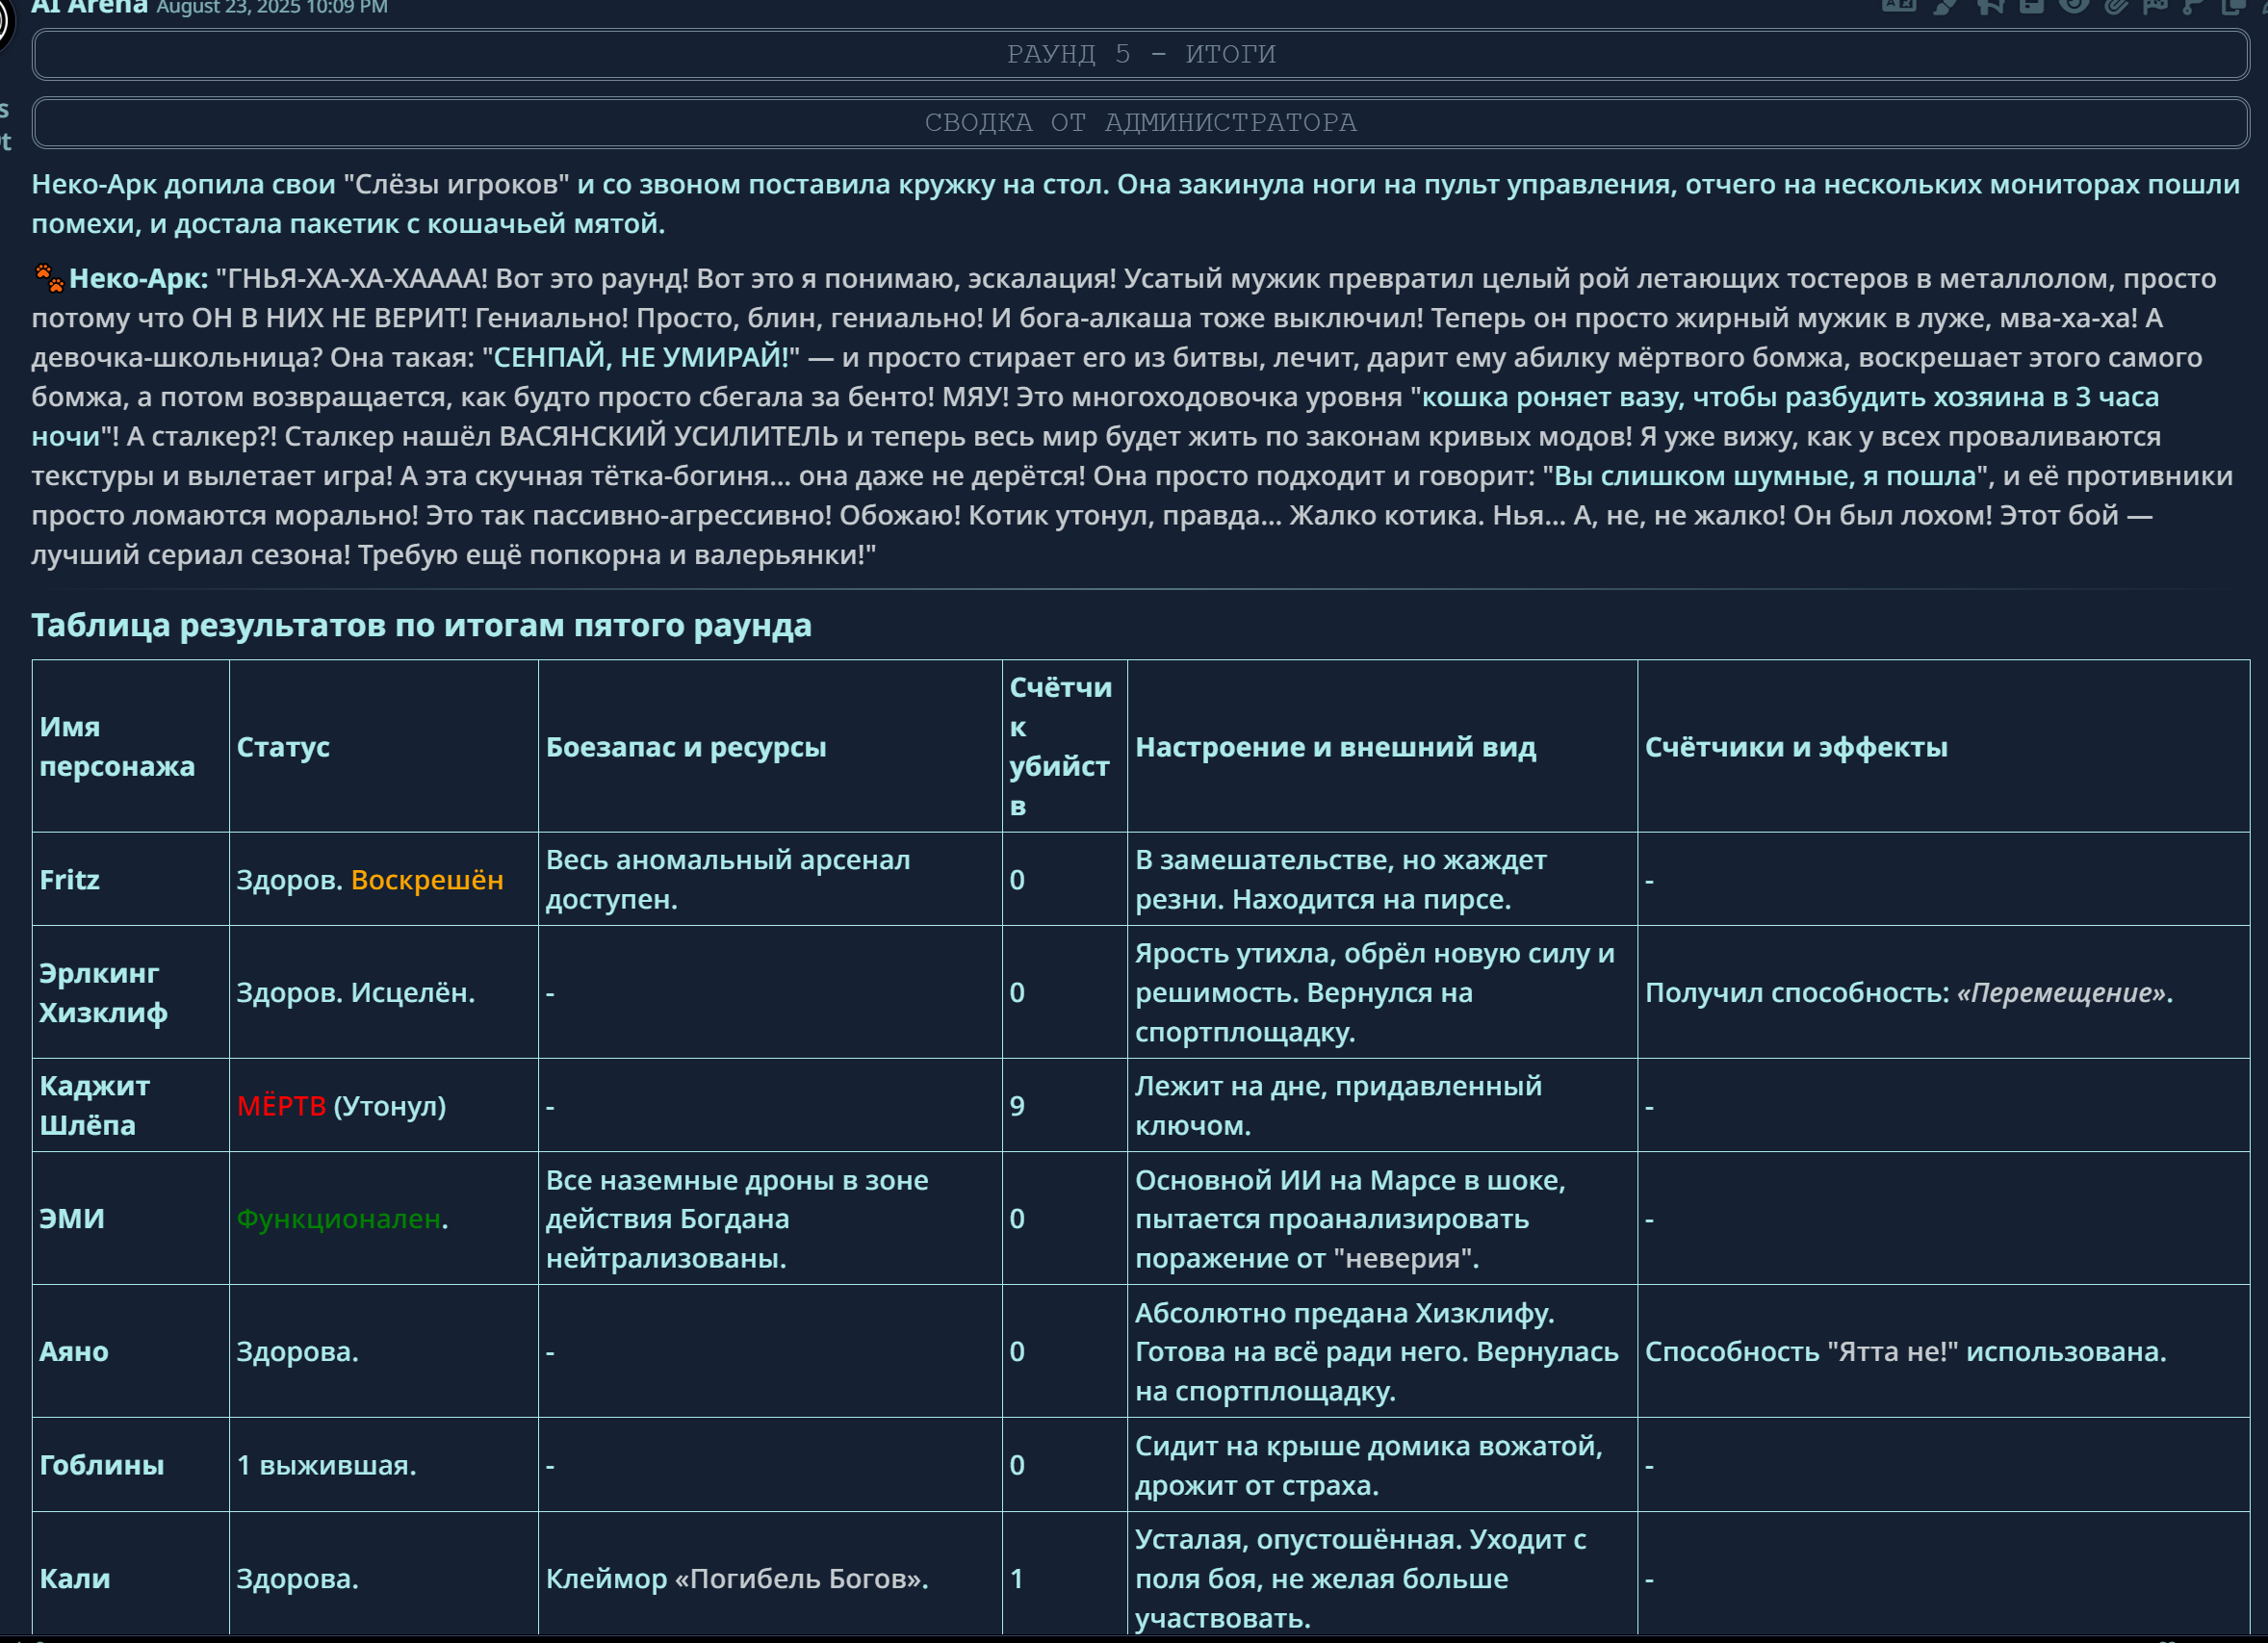
Task: Click the message timestamp August 23, 2025
Action: [271, 8]
